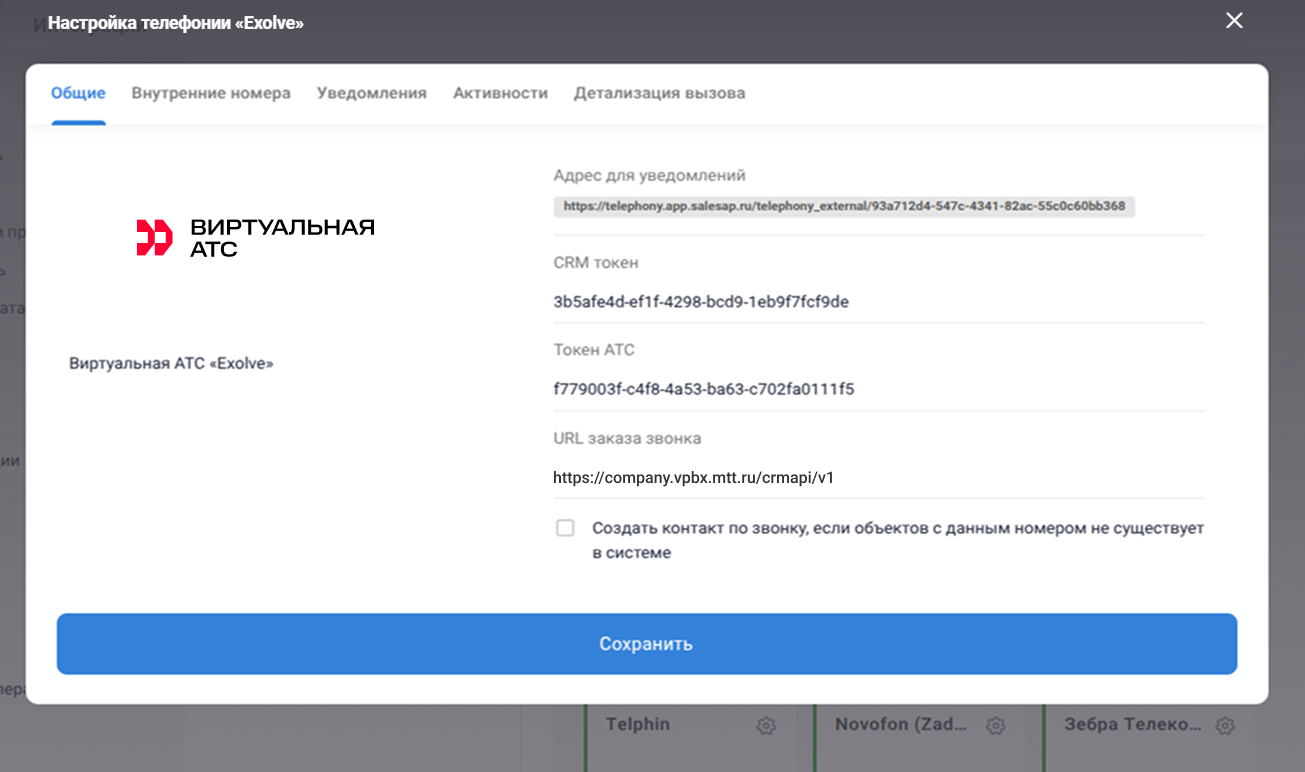This screenshot has height=772, width=1305.
Task: Select the Общие tab
Action: point(78,93)
